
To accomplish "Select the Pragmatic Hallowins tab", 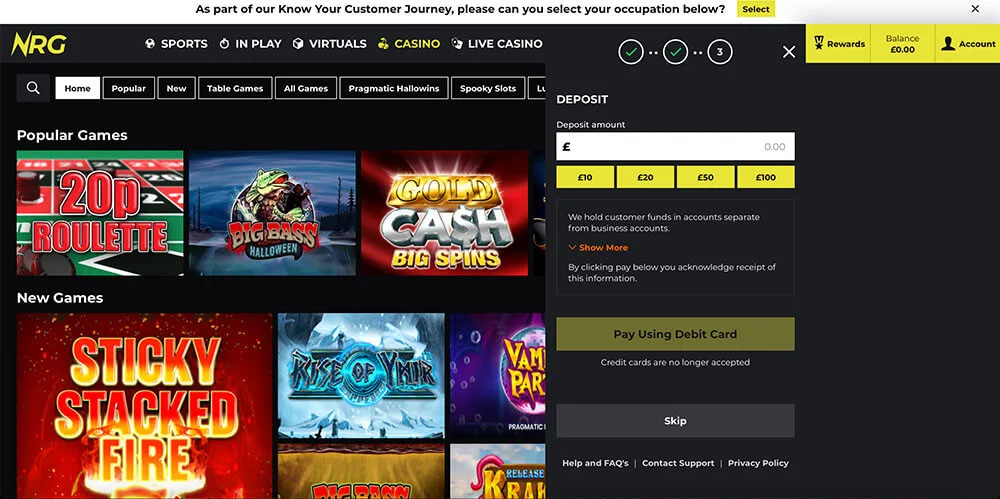I will coord(394,88).
